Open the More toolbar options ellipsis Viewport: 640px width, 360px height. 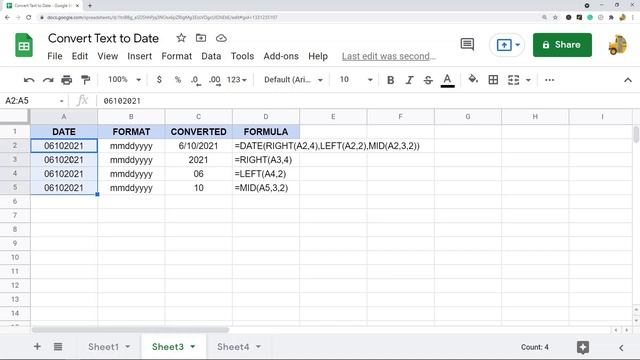pos(549,80)
